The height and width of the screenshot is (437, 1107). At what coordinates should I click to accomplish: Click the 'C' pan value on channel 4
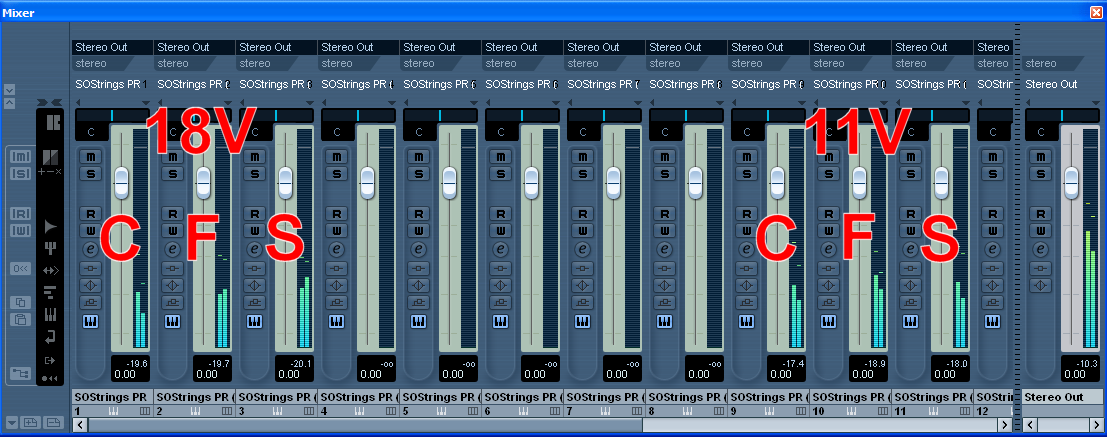[x=337, y=132]
